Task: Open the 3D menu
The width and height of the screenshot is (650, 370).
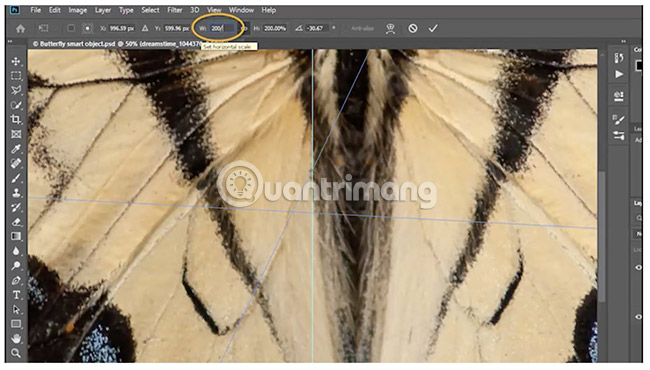Action: point(195,10)
